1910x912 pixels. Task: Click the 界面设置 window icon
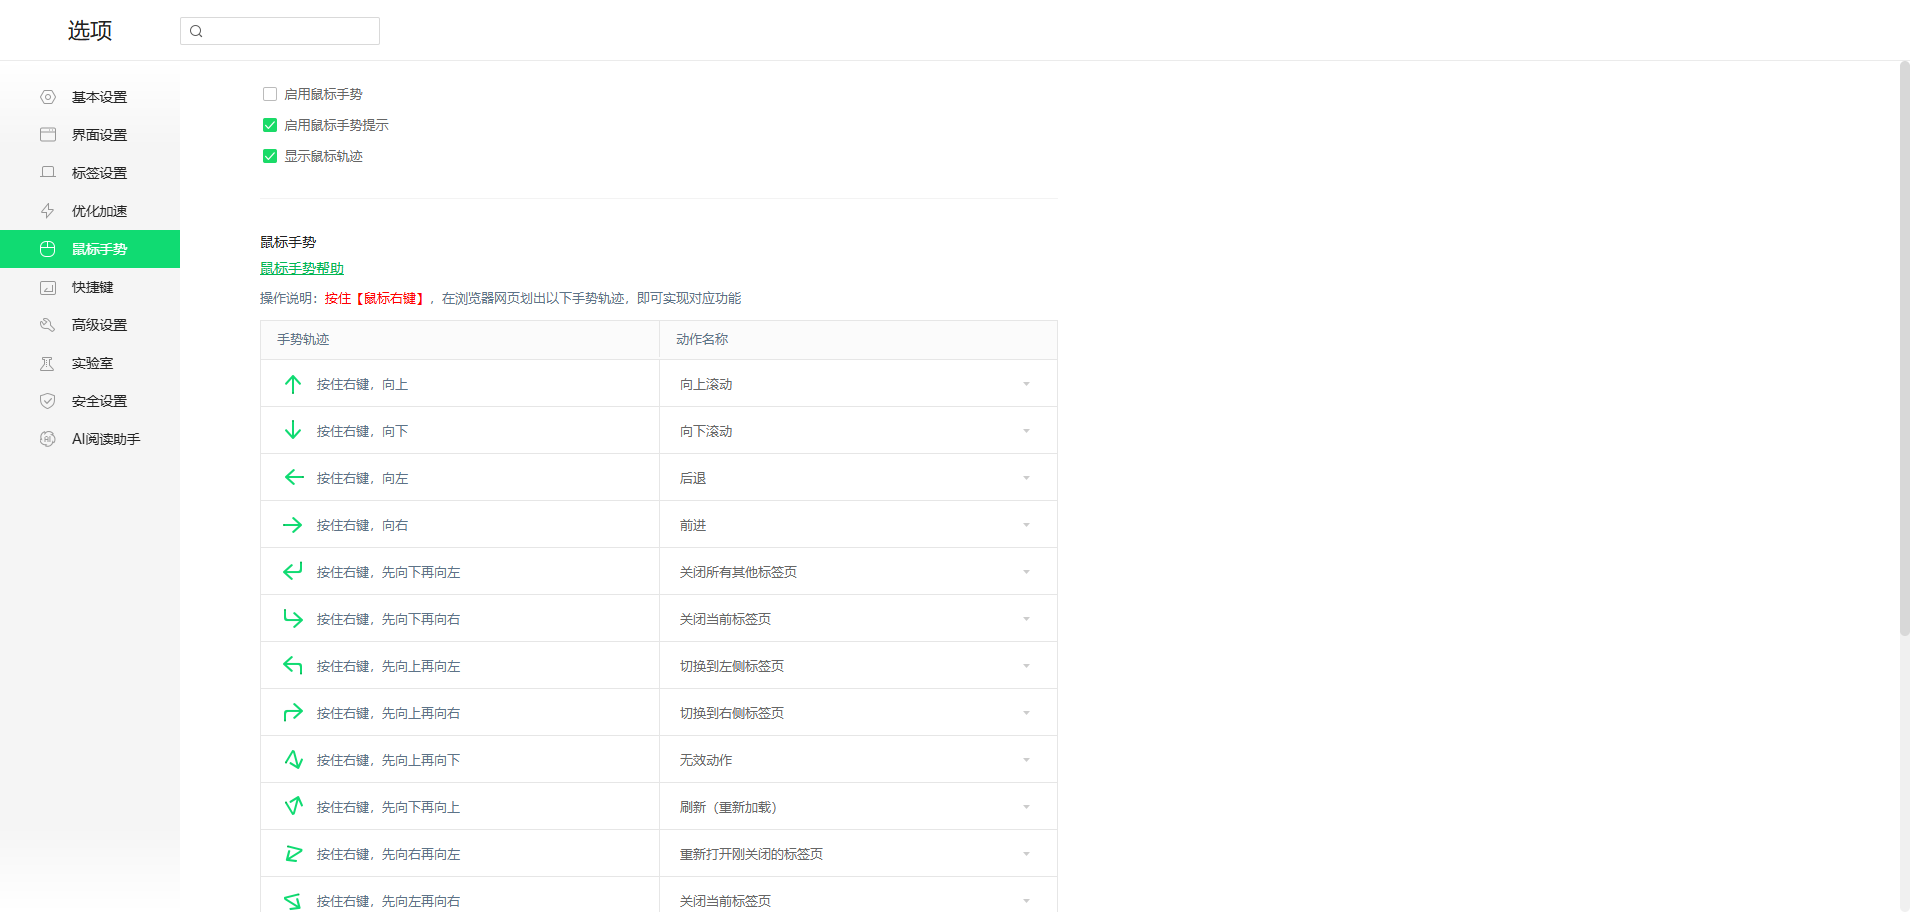47,135
